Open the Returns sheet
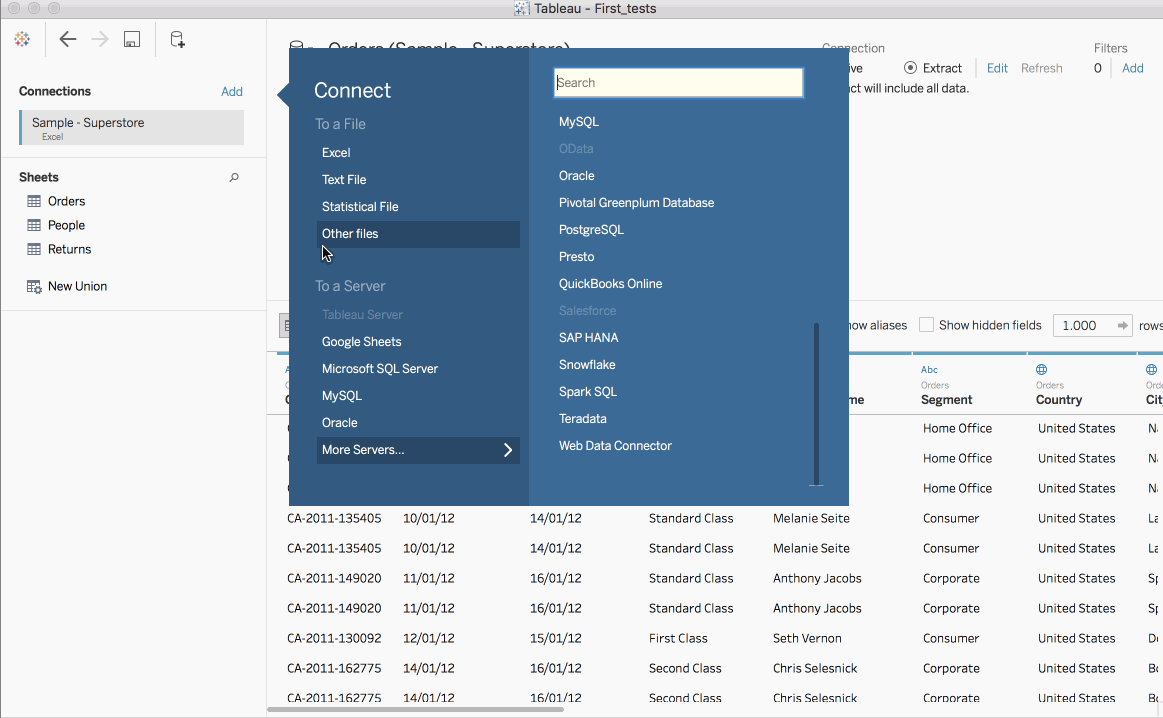This screenshot has height=718, width=1163. (69, 249)
